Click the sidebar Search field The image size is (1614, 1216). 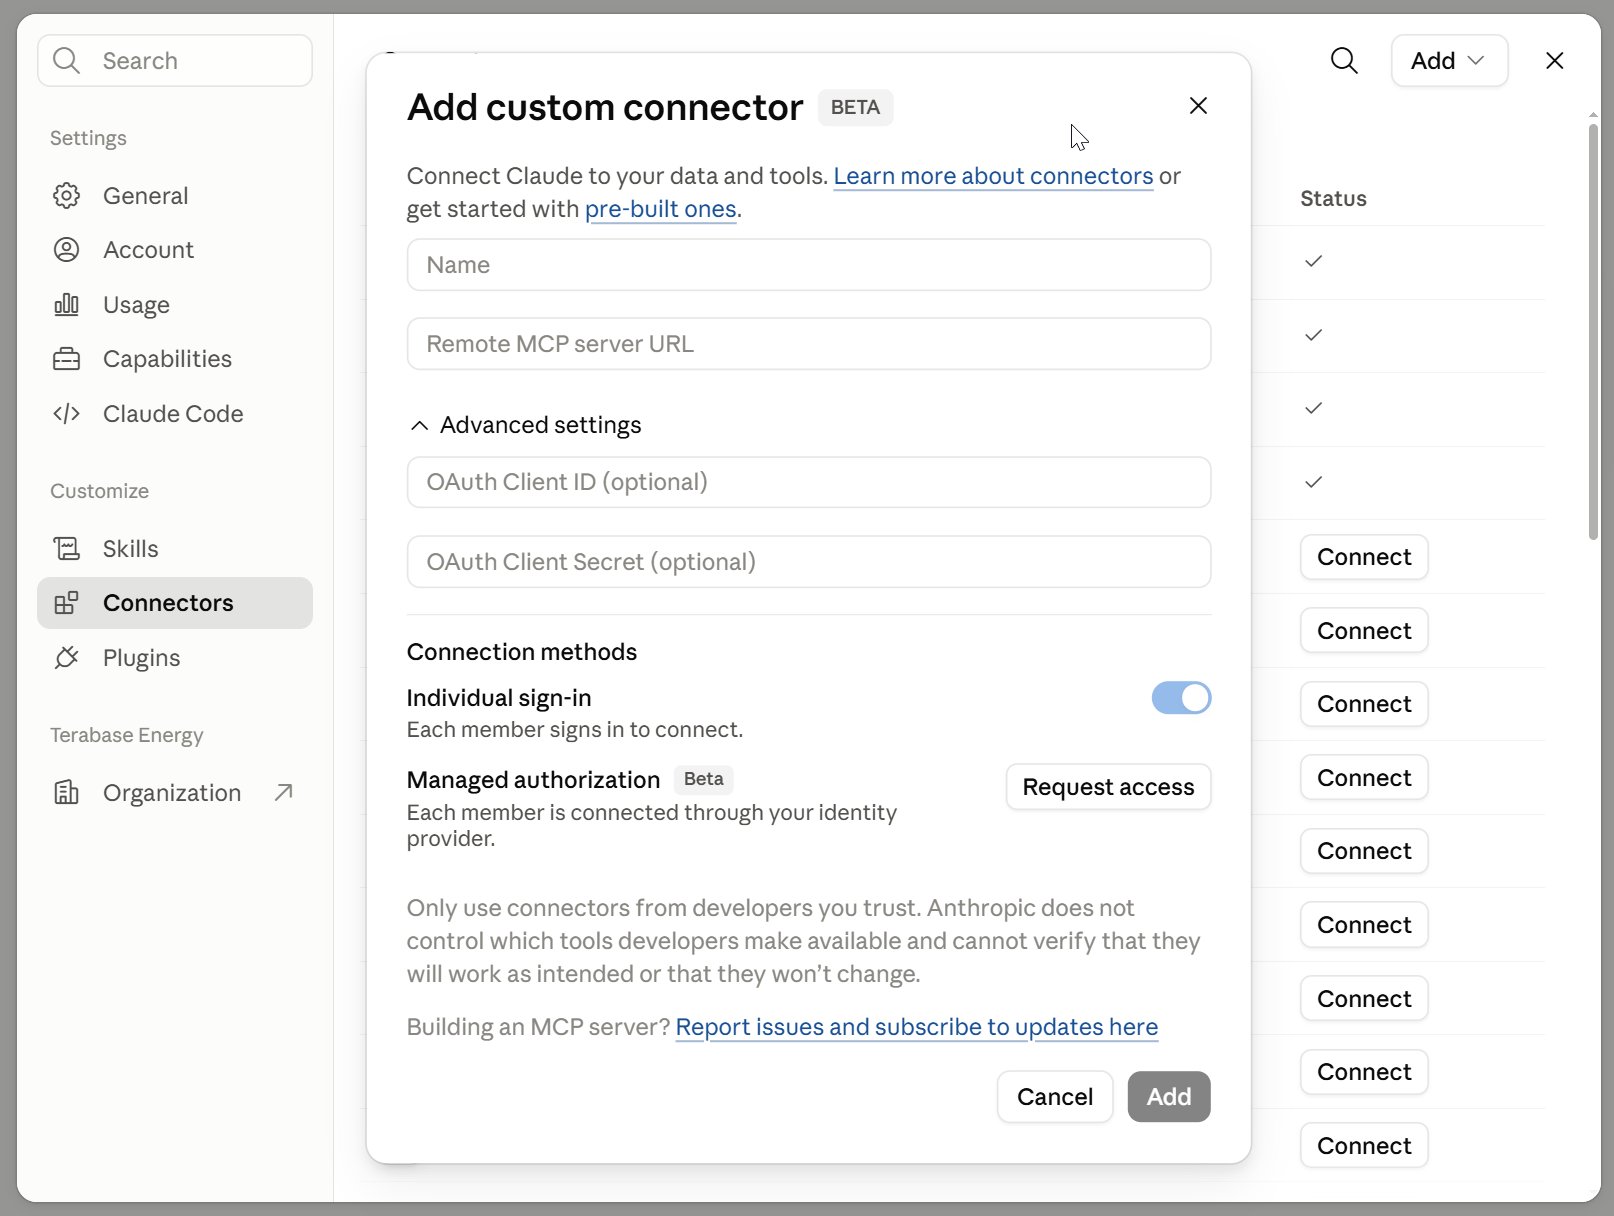point(175,60)
